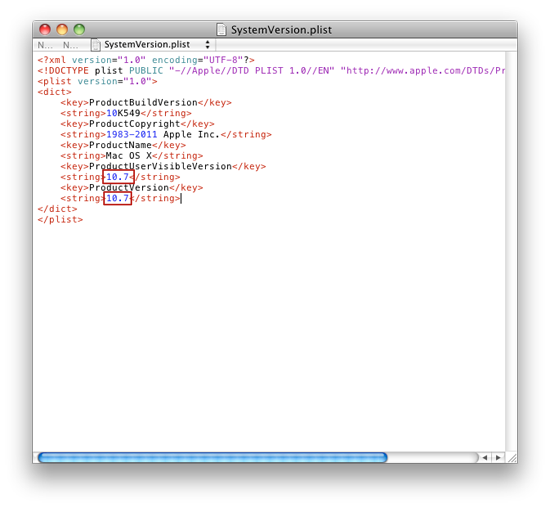Click the 10.7 value under ProductVersion
The height and width of the screenshot is (508, 550).
pyautogui.click(x=118, y=198)
